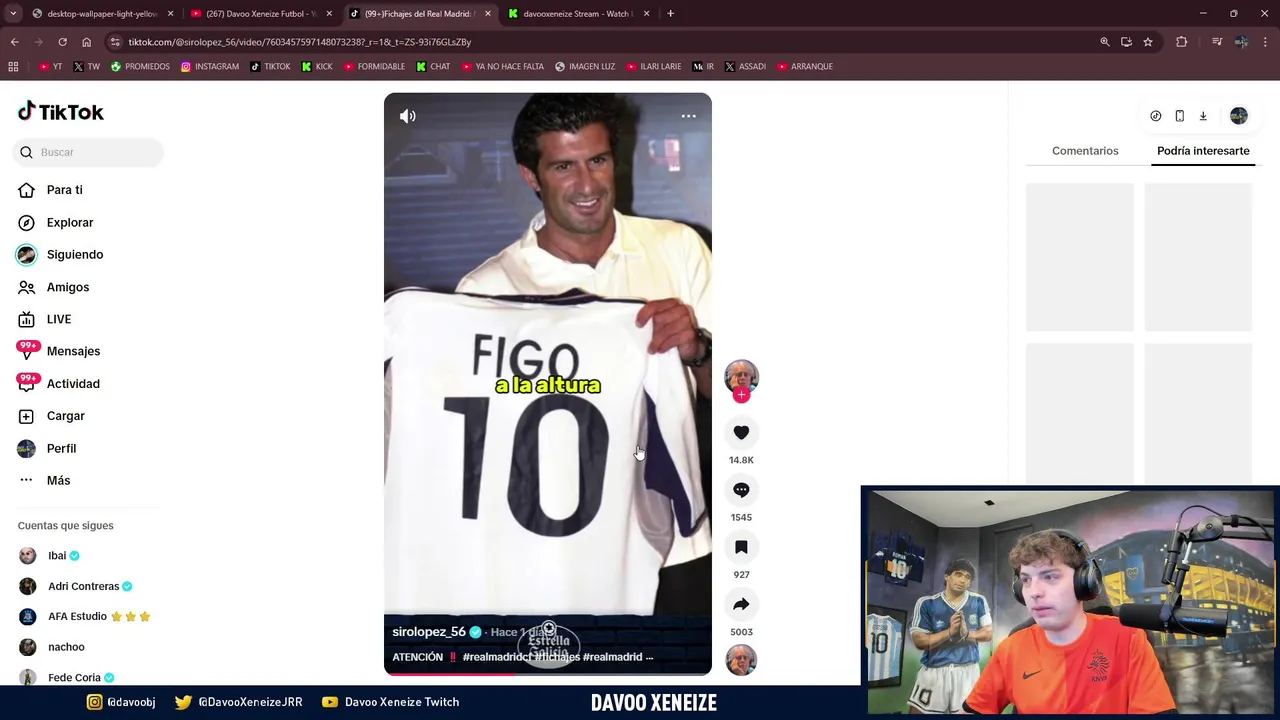This screenshot has width=1280, height=720.
Task: Click the phone app icon in header
Action: (1180, 116)
